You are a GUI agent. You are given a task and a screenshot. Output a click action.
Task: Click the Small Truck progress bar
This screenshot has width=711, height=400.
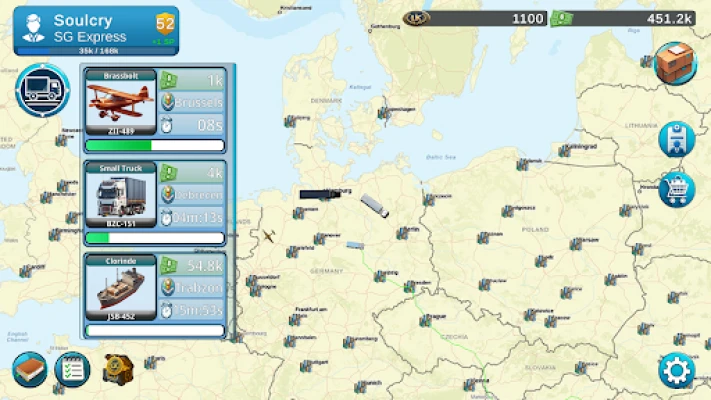pyautogui.click(x=155, y=238)
